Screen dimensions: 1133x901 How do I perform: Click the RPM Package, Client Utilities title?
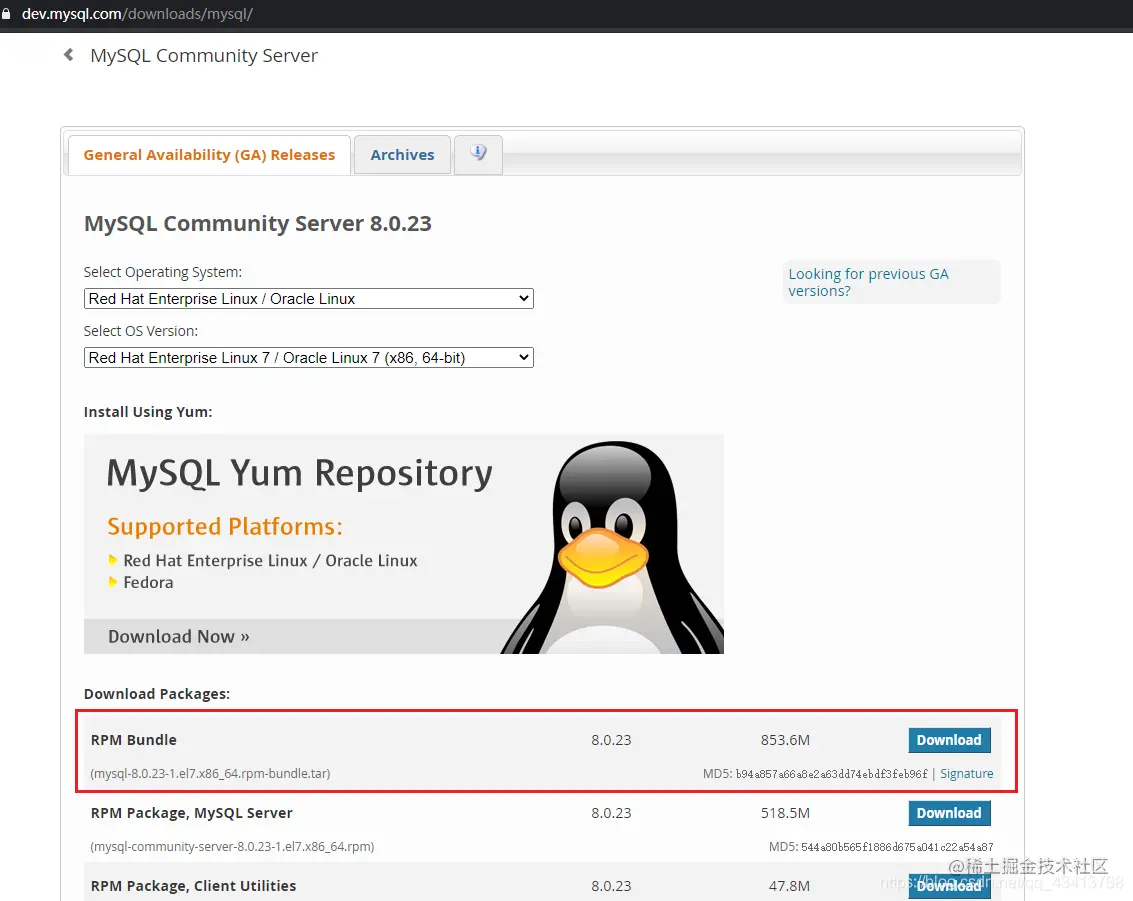click(x=193, y=886)
